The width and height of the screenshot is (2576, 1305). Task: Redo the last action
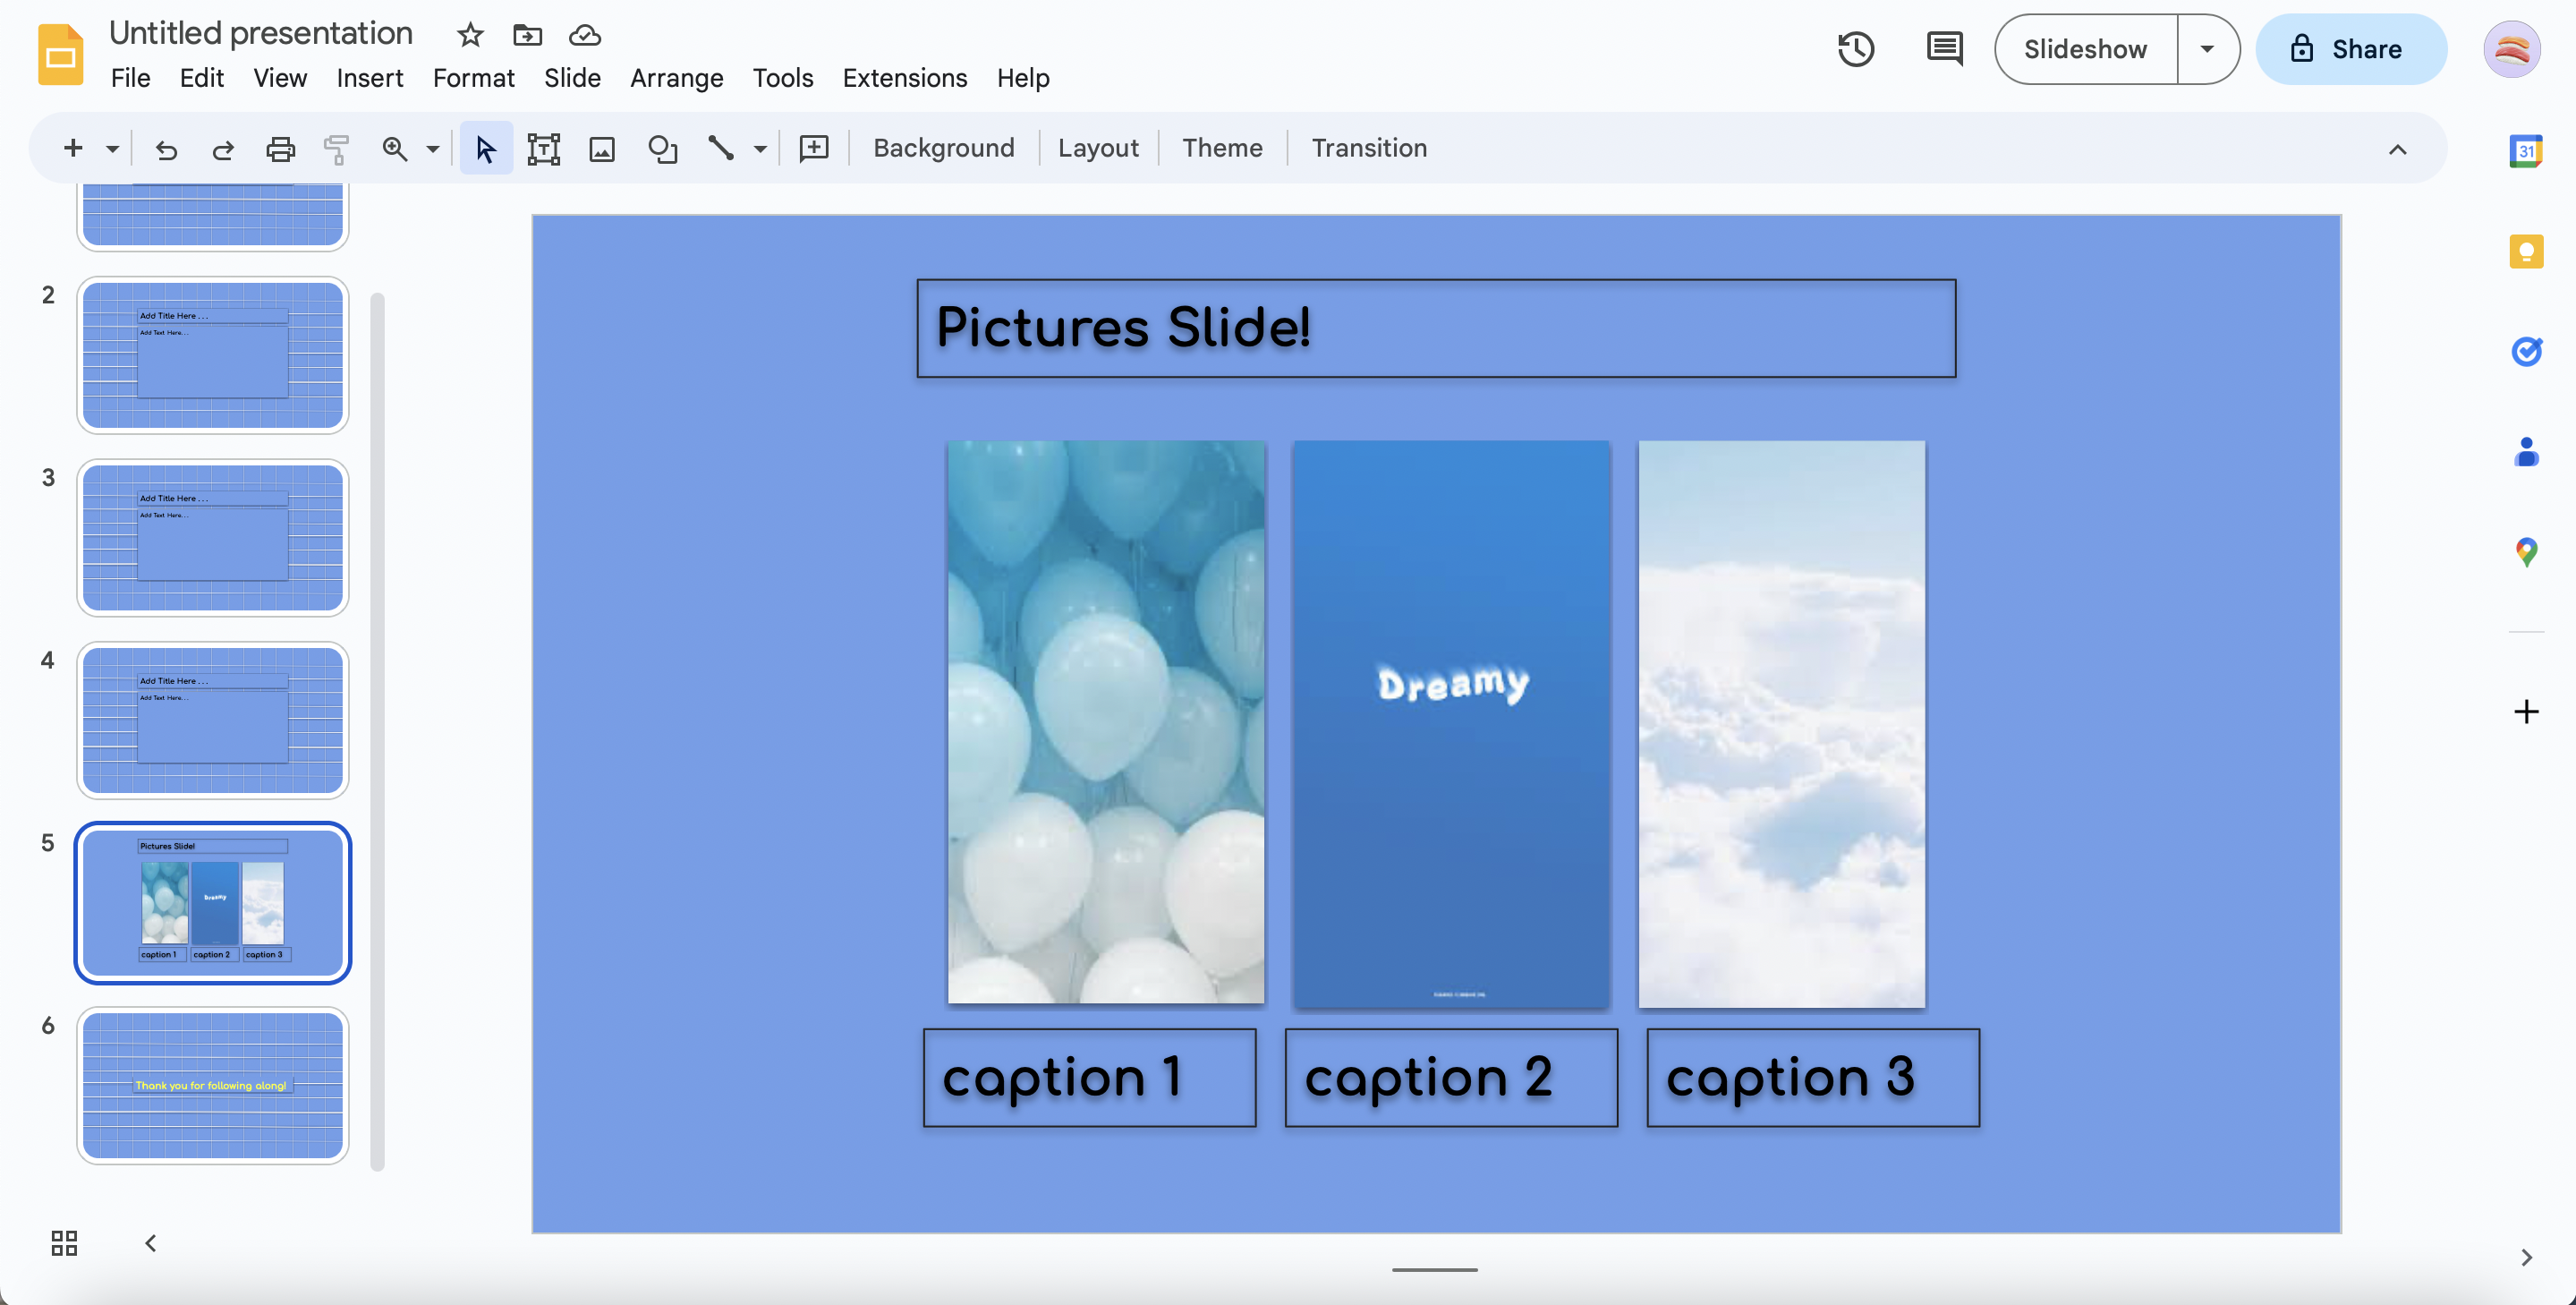223,149
